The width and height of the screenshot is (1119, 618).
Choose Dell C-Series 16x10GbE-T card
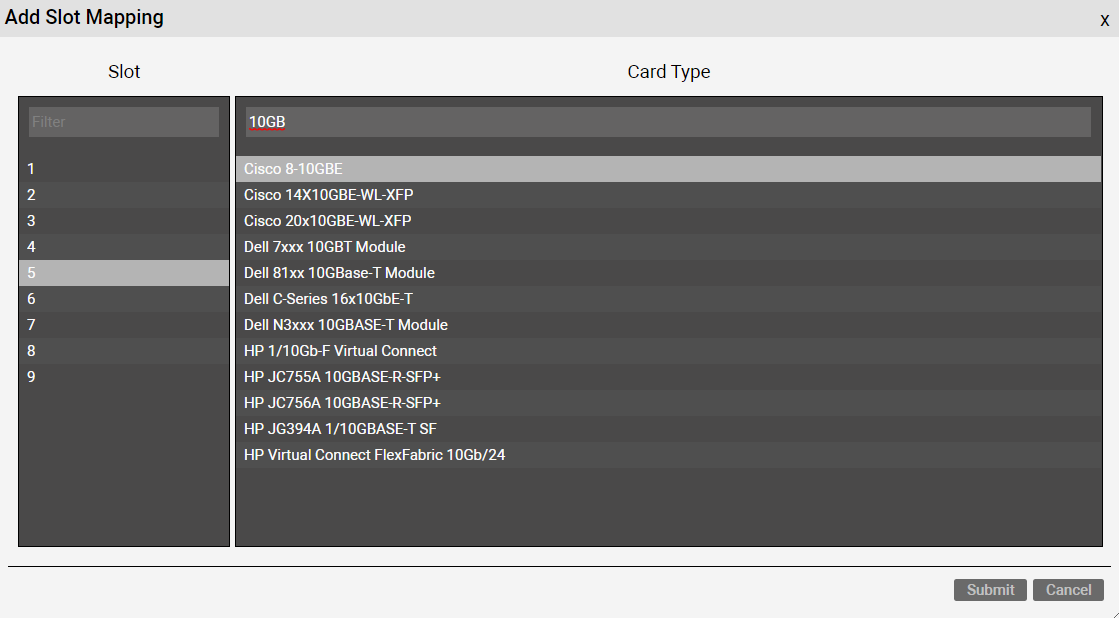(668, 299)
